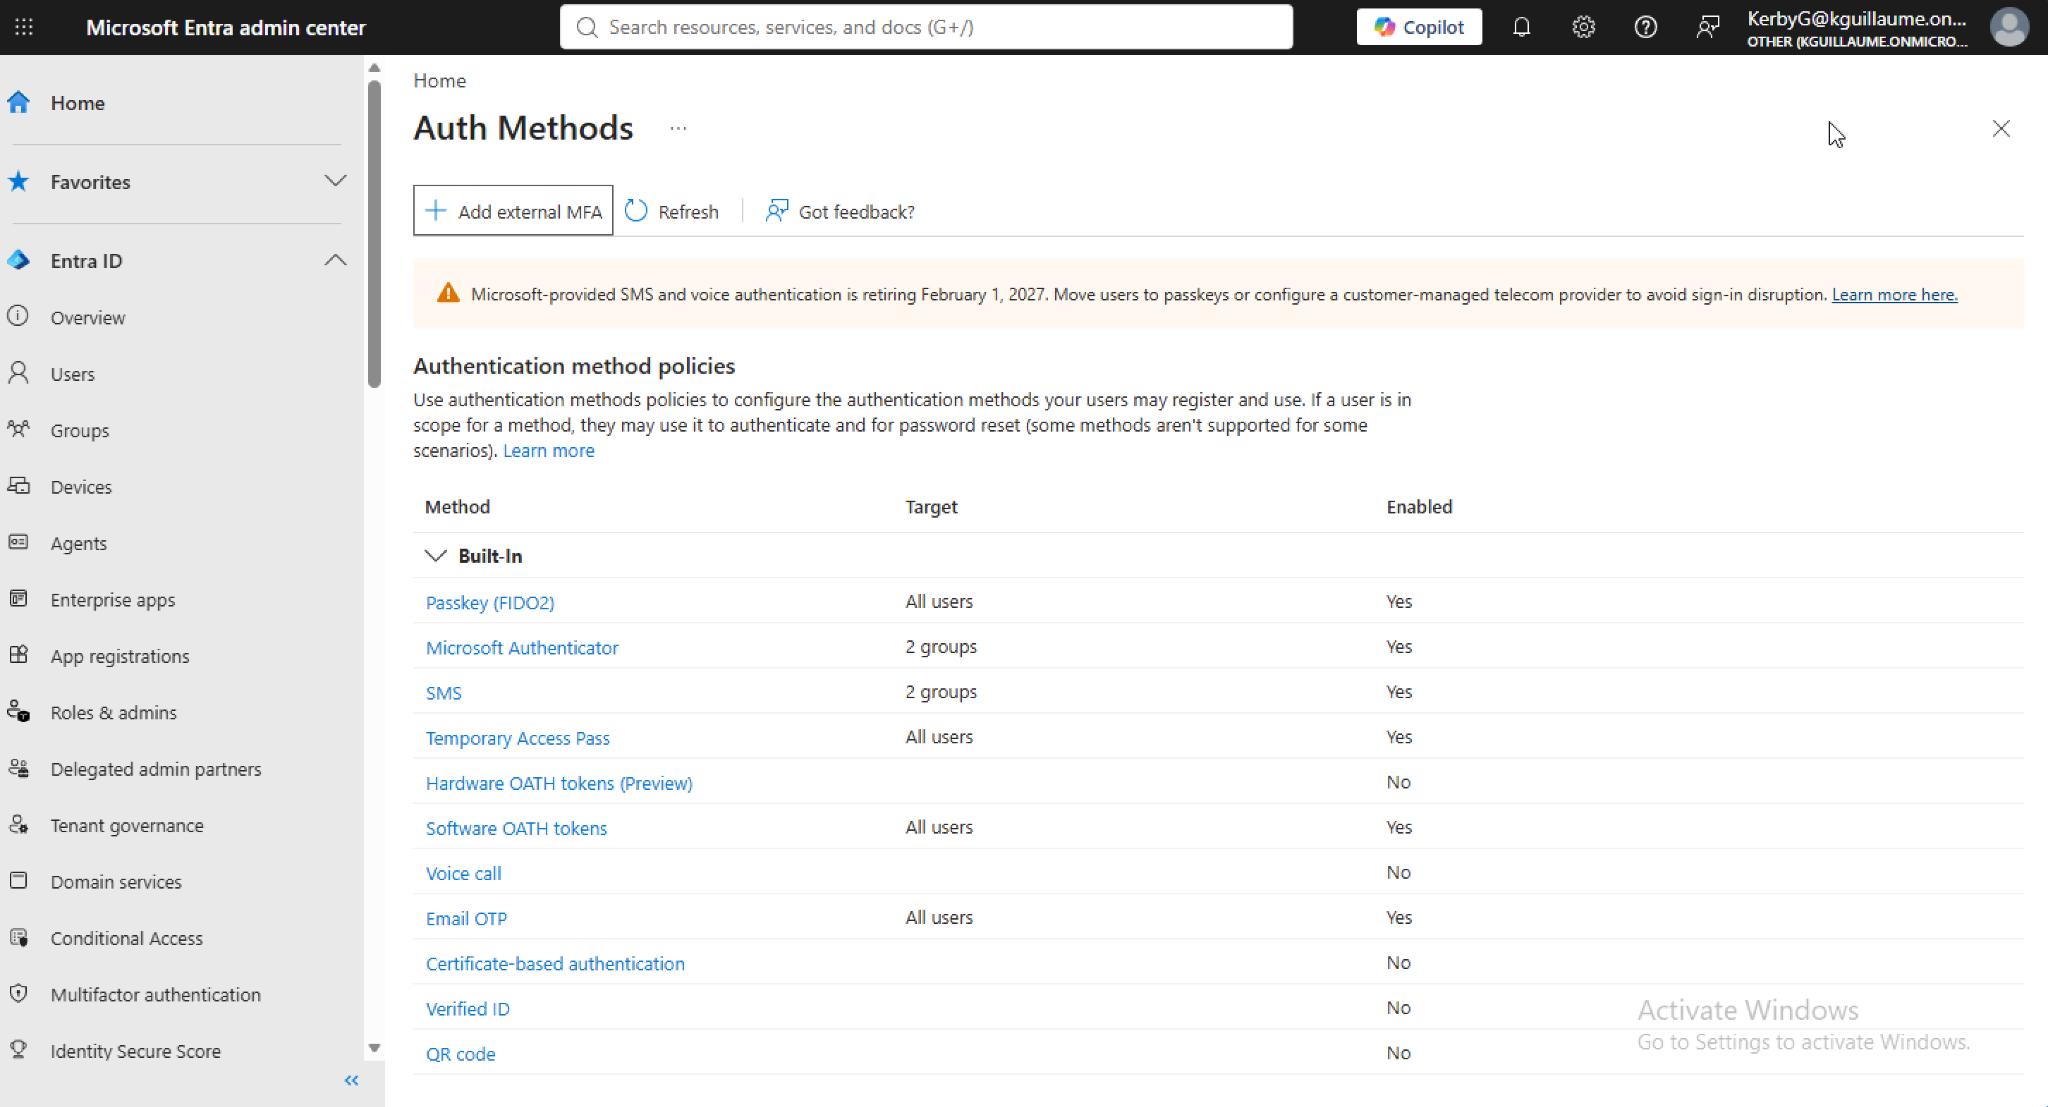The width and height of the screenshot is (2048, 1107).
Task: Click the Entra ID diamond icon
Action: pyautogui.click(x=18, y=260)
